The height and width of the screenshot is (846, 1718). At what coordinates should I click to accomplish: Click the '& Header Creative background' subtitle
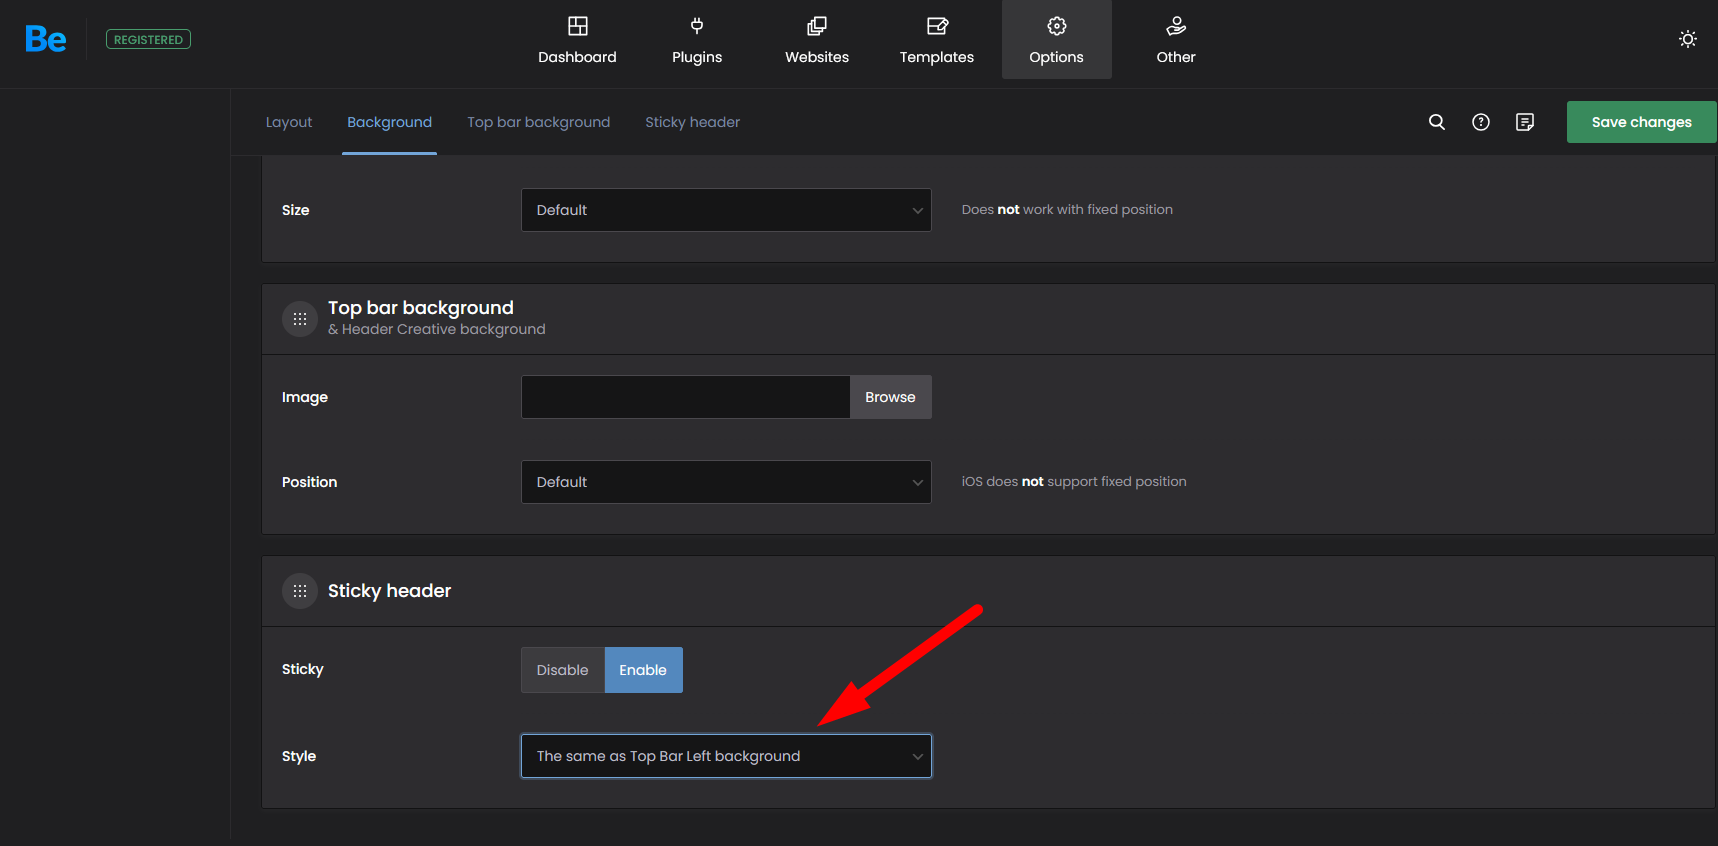coord(437,329)
